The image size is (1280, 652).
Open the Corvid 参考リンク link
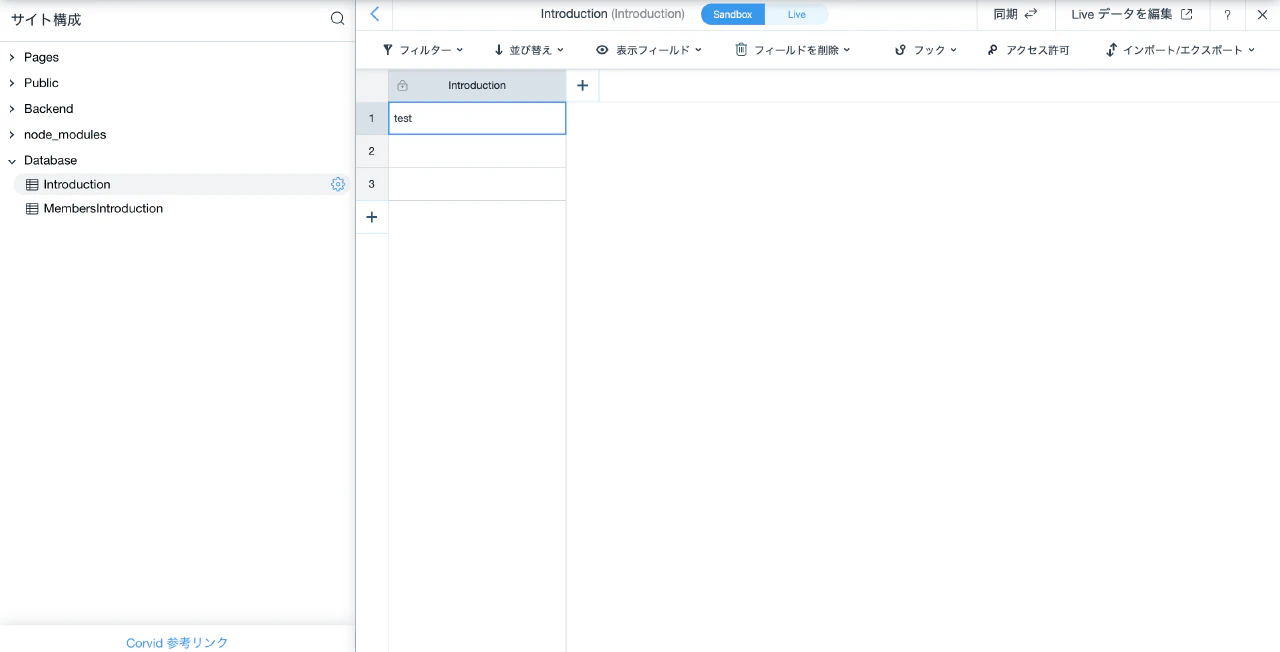[x=177, y=643]
